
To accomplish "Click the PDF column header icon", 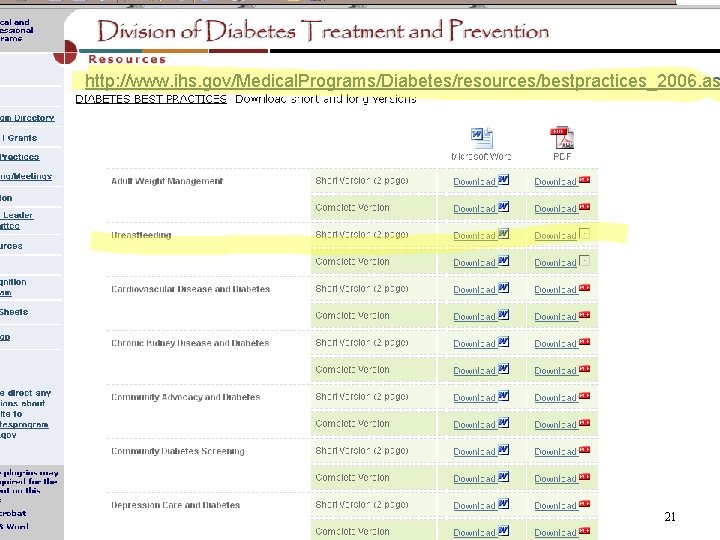I will tap(562, 137).
